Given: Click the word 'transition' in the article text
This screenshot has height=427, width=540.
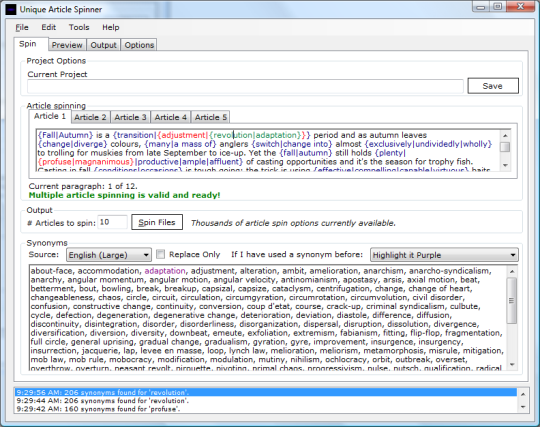Looking at the screenshot, I should click(x=135, y=135).
